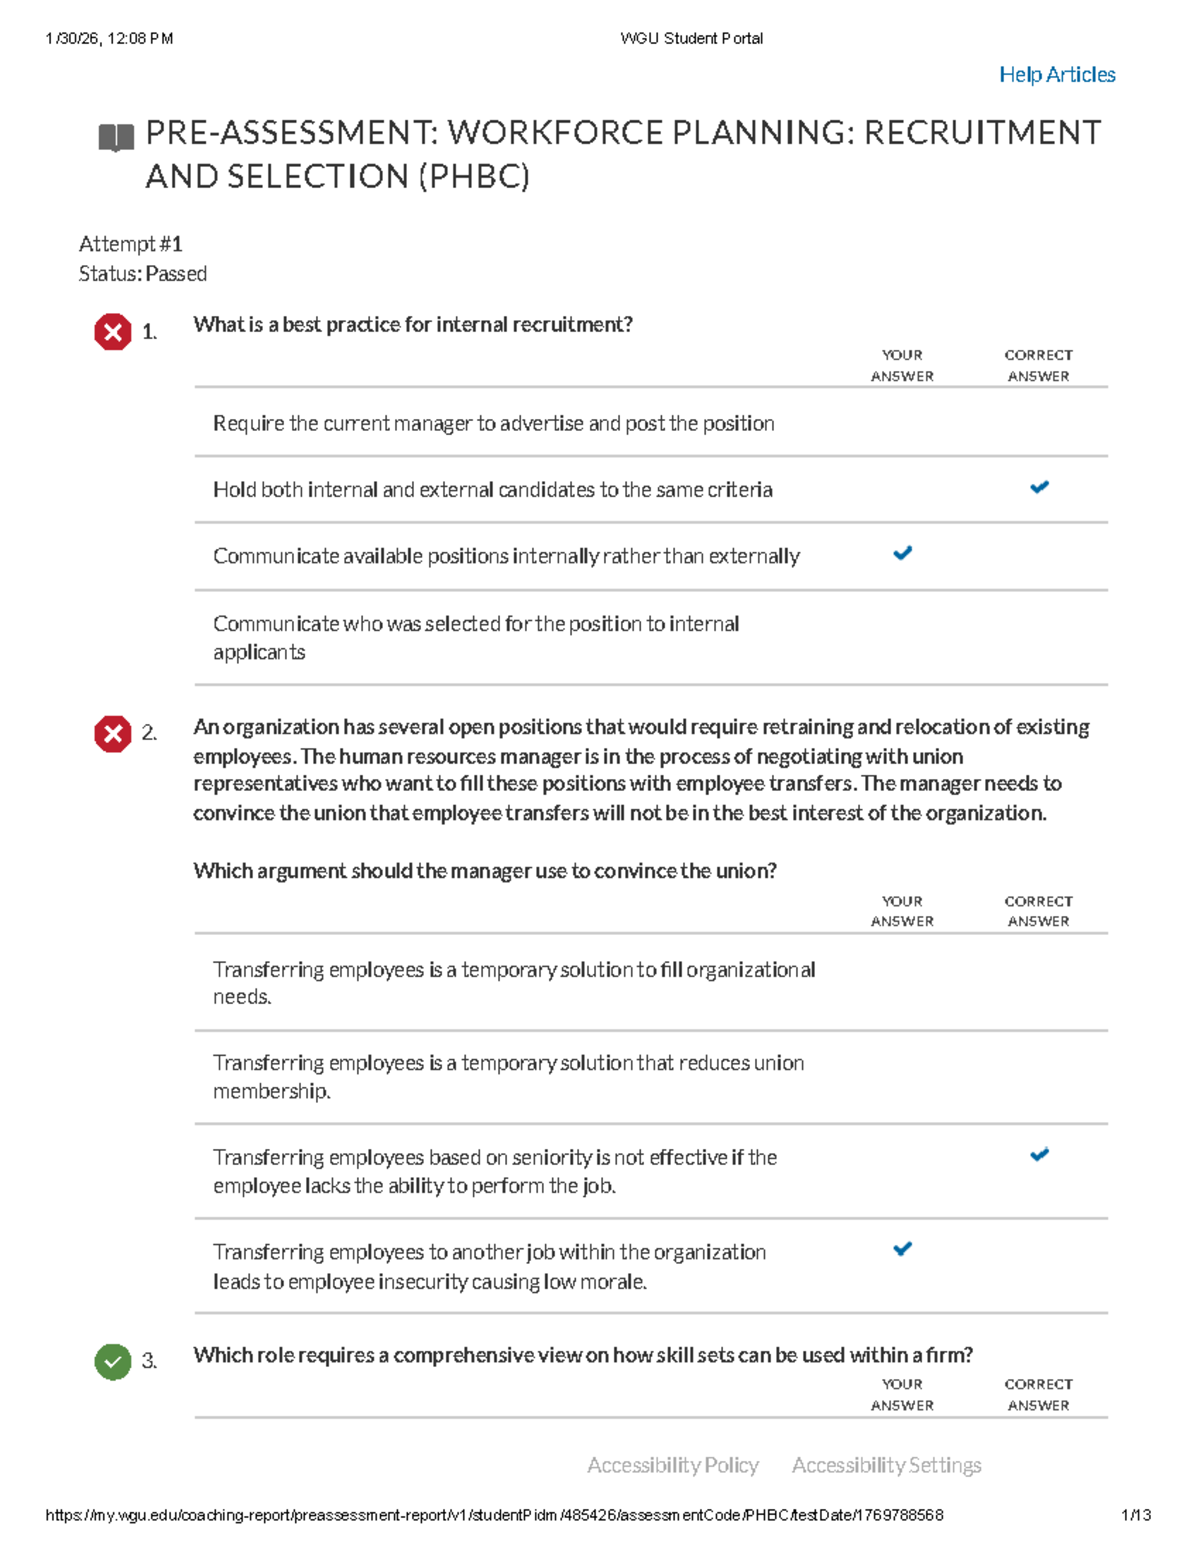Click your answer checkmark for 'Communicate available positions internally'
The height and width of the screenshot is (1553, 1200).
click(x=902, y=553)
